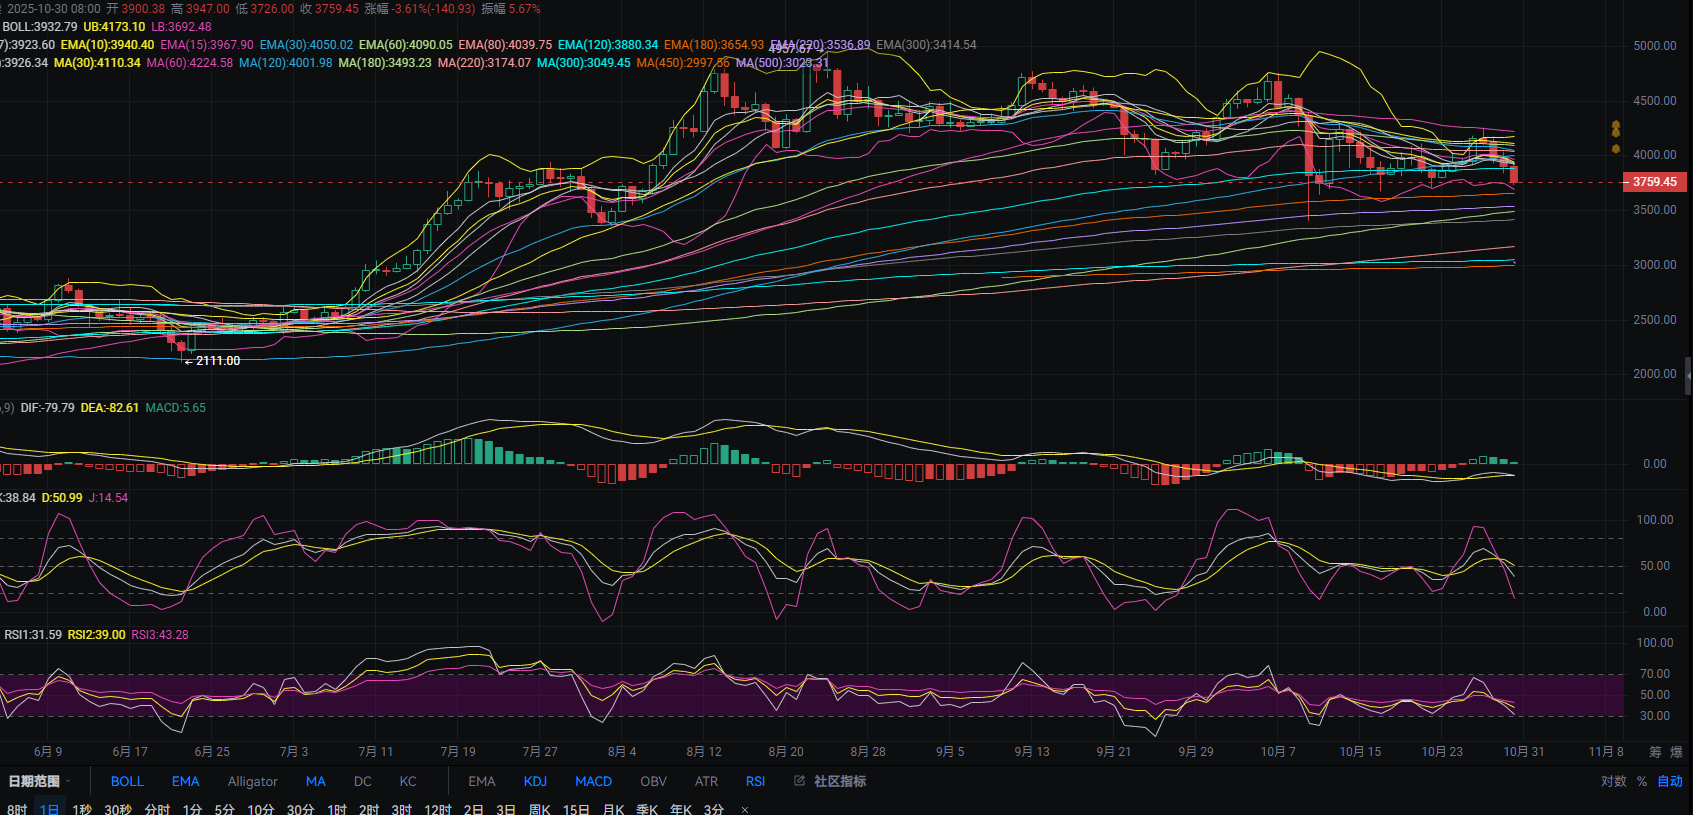The image size is (1693, 815).
Task: Click the red 3759.45 current price tag
Action: coord(1654,182)
